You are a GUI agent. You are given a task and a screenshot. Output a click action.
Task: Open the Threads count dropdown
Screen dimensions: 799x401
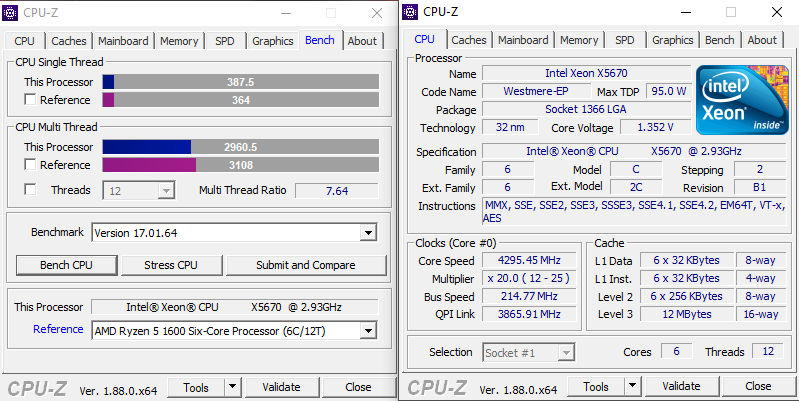pos(166,192)
